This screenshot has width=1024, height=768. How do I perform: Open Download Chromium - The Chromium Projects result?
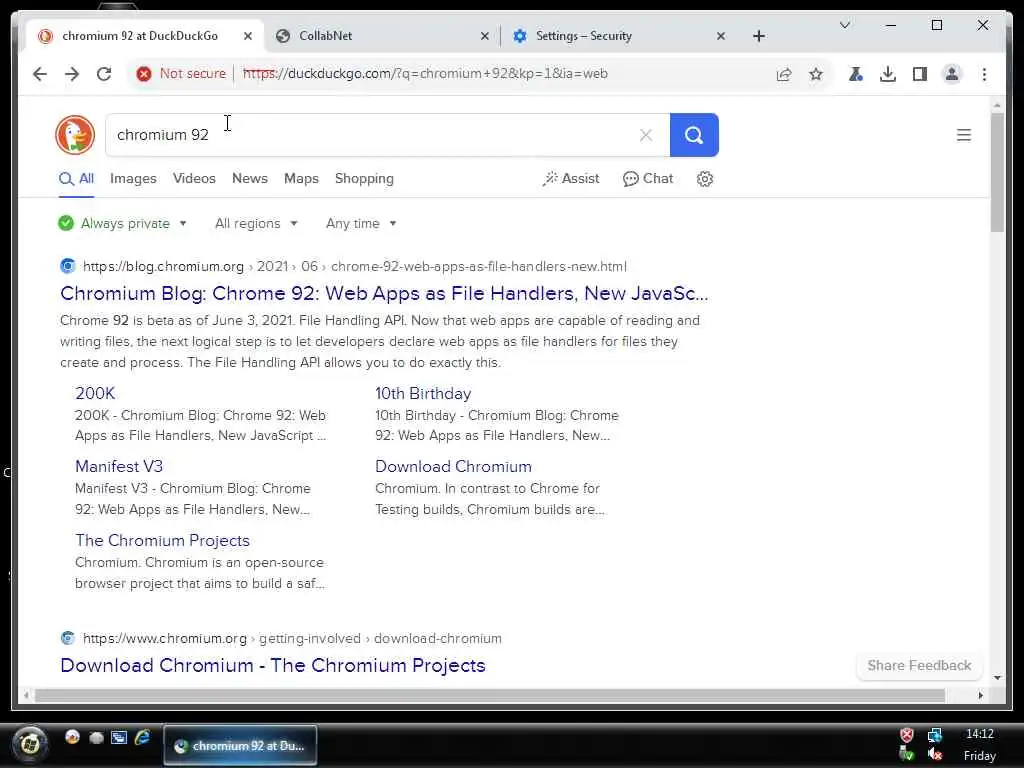[x=273, y=665]
